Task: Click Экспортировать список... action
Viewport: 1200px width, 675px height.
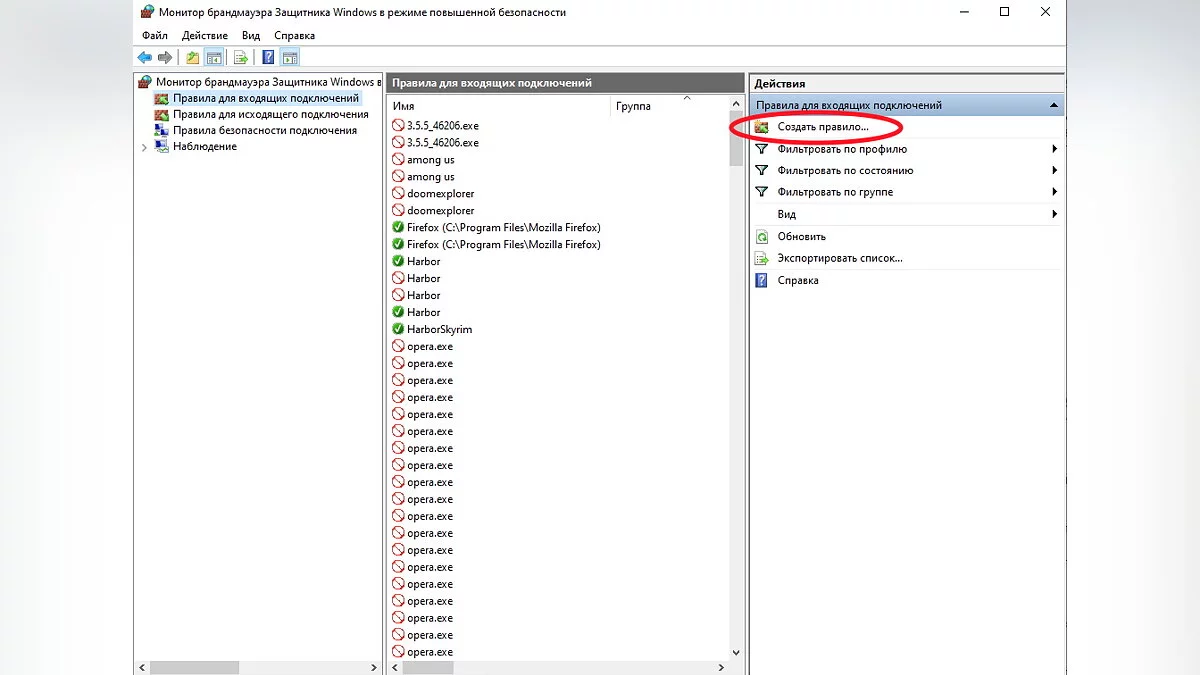Action: (839, 258)
